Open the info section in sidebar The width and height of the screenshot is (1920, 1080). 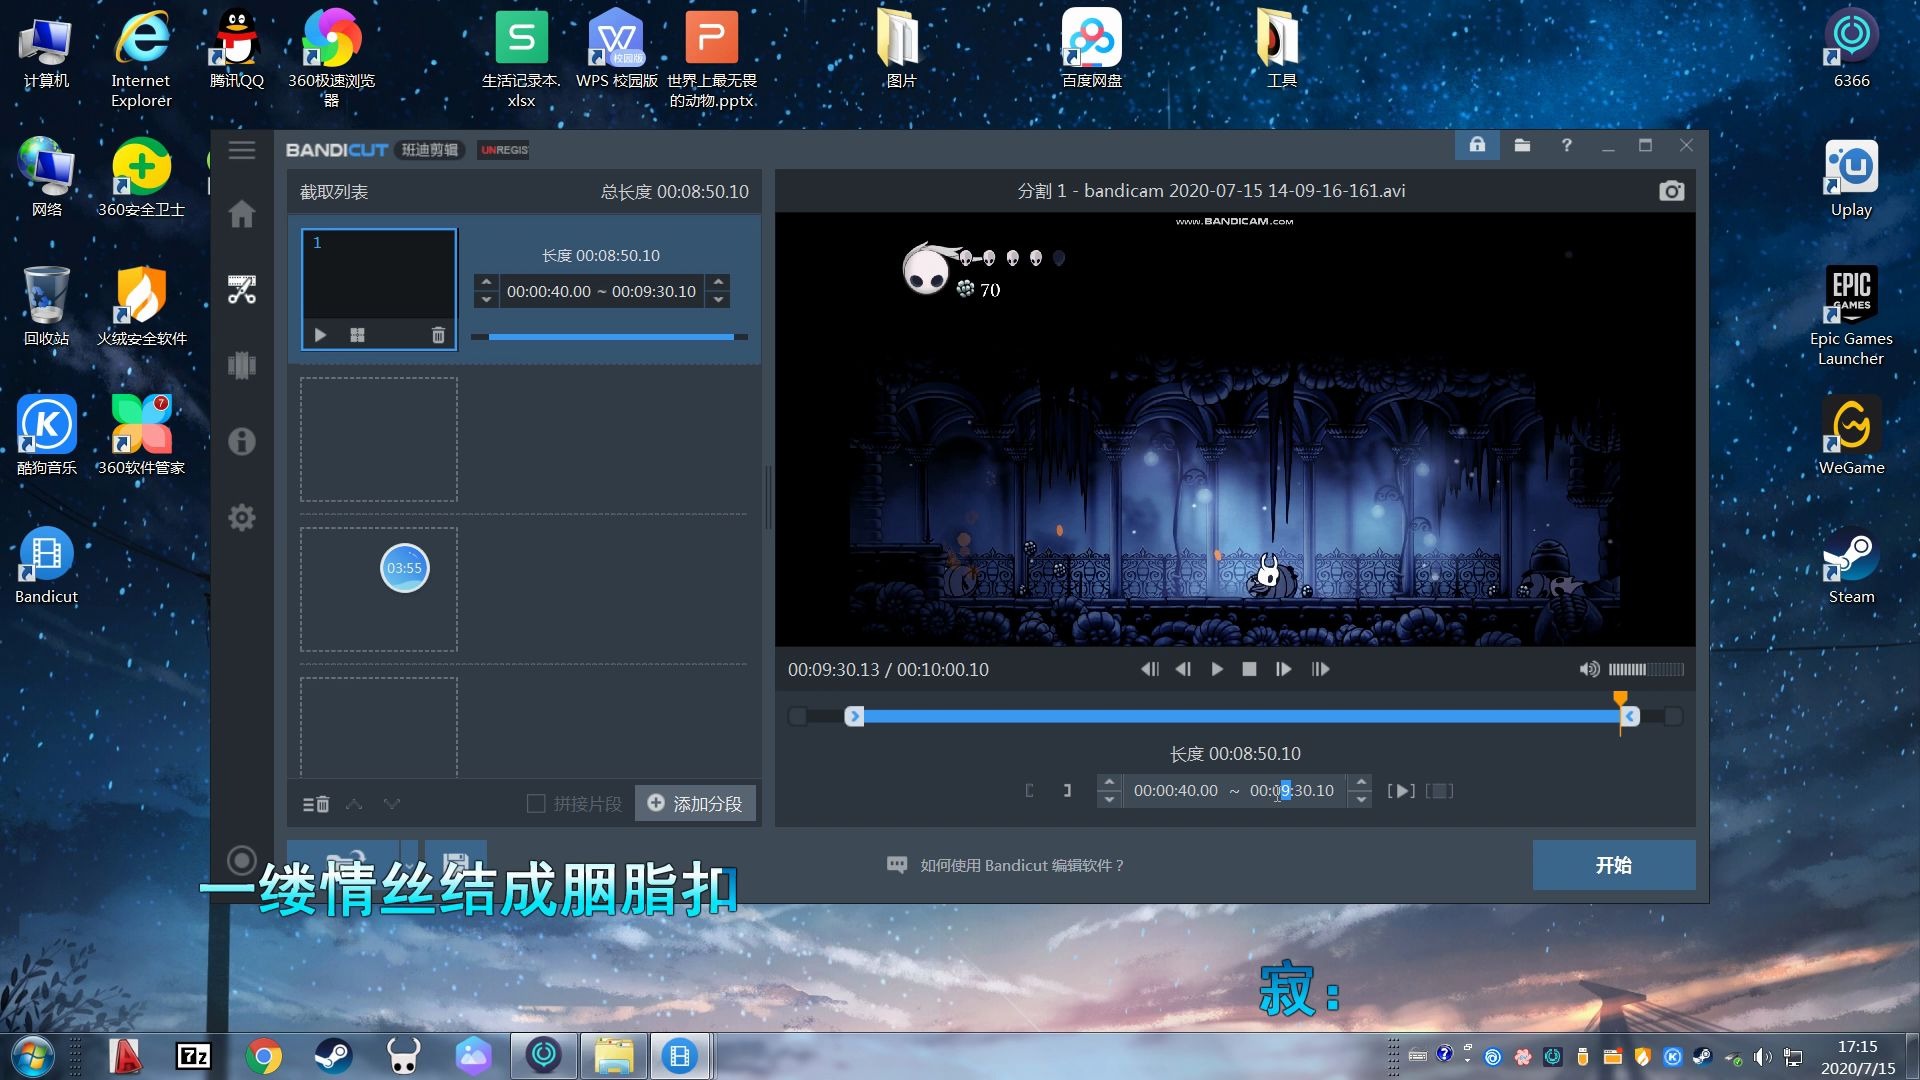(241, 441)
